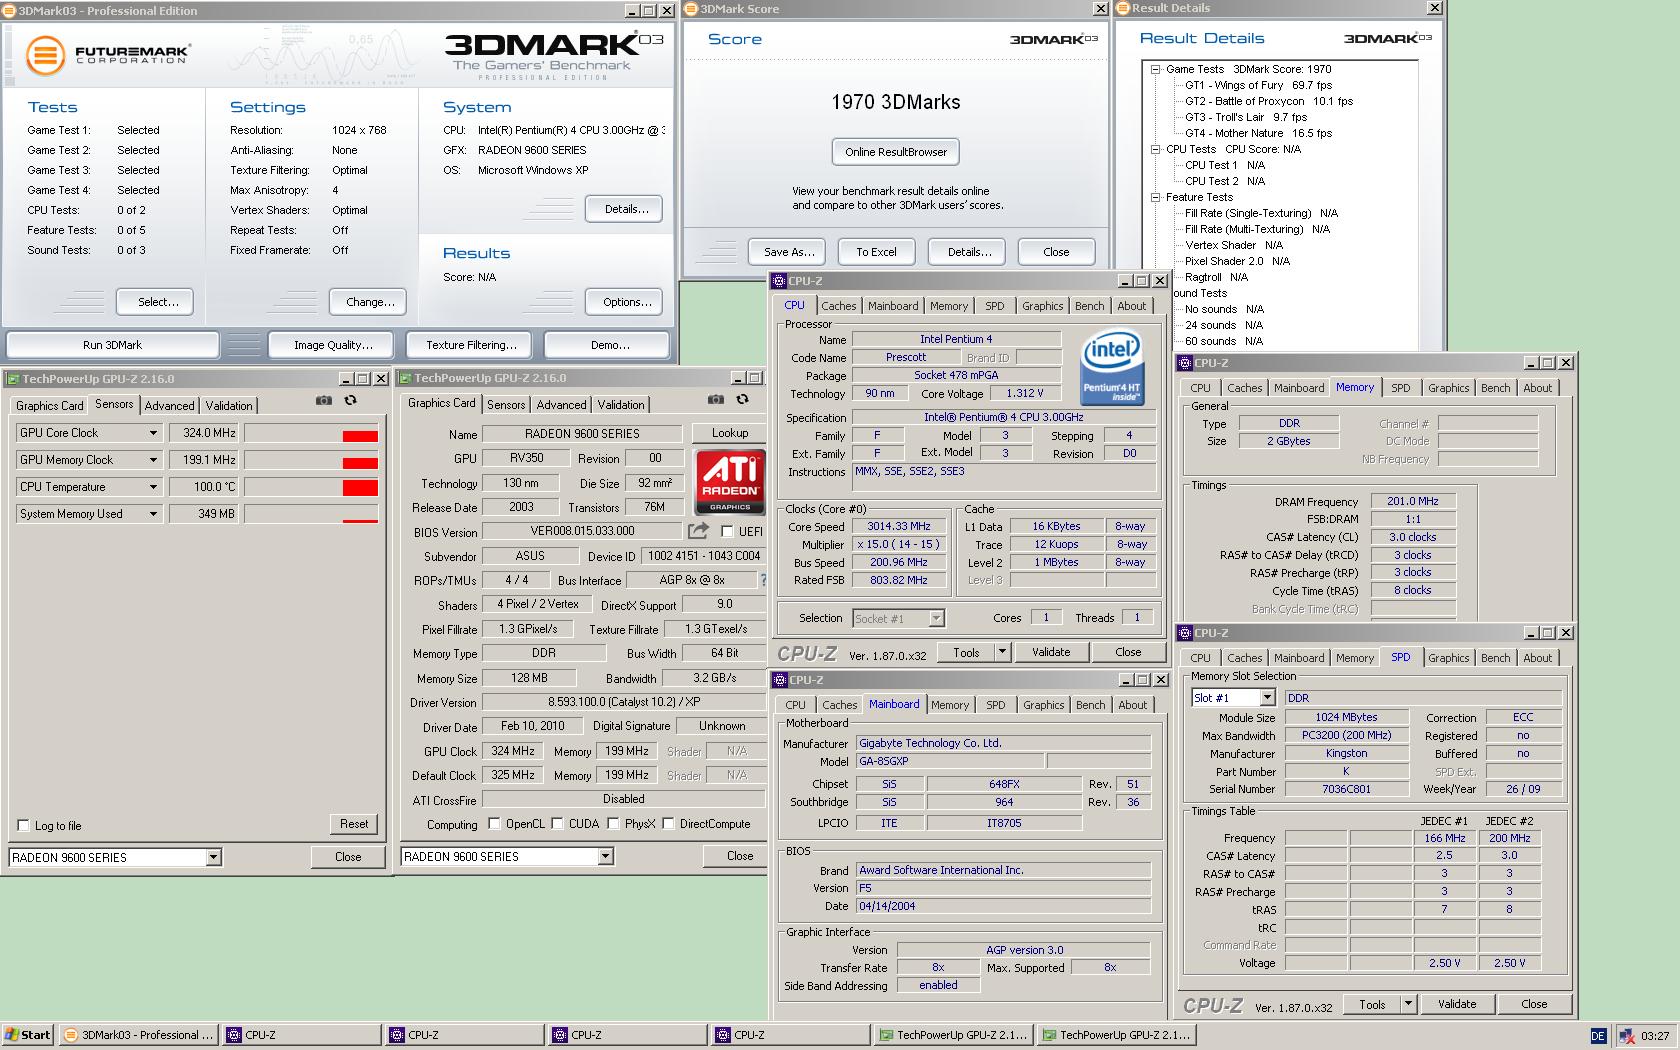Toggle the PhysX checkbox
1680x1050 pixels.
(x=613, y=824)
